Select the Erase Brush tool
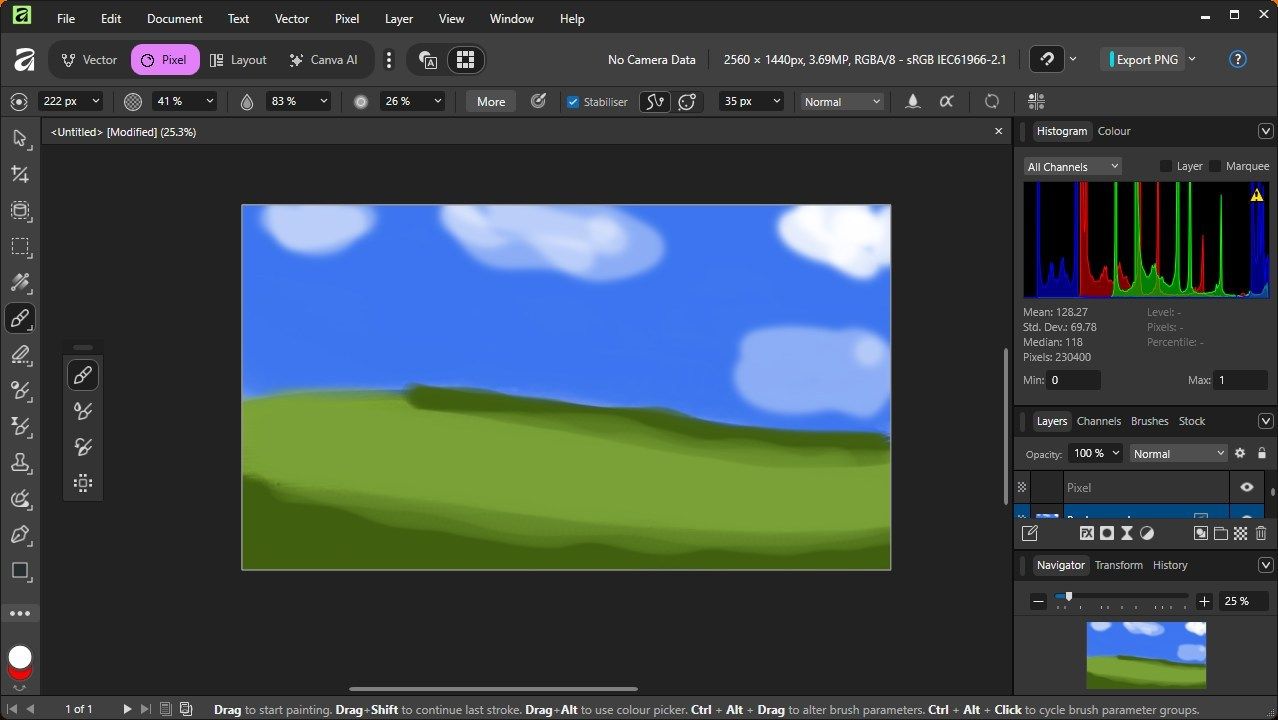The width and height of the screenshot is (1278, 720). pyautogui.click(x=20, y=354)
